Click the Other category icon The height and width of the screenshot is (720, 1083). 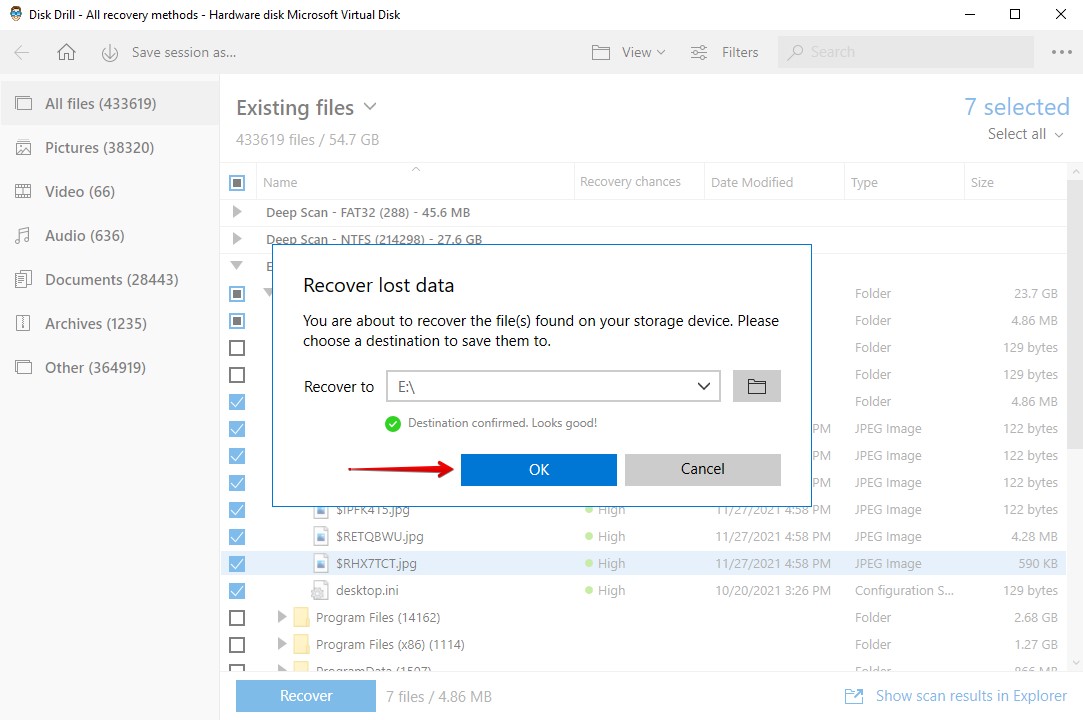23,368
